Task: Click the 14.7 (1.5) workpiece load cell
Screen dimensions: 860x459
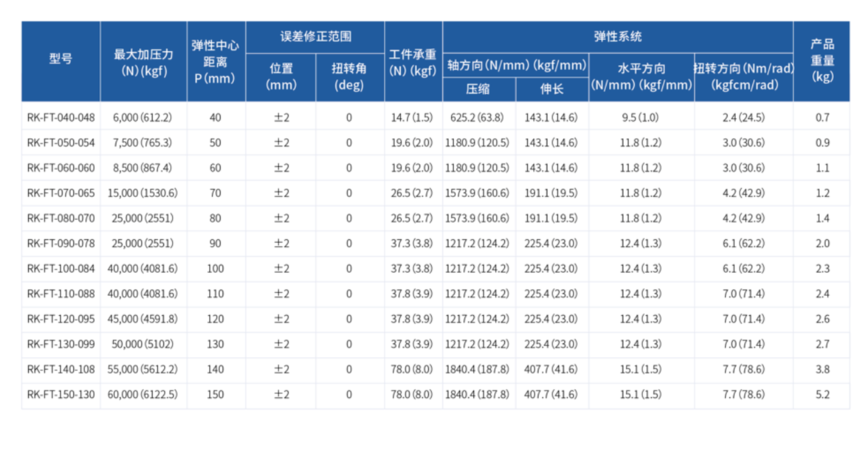Action: pyautogui.click(x=412, y=118)
